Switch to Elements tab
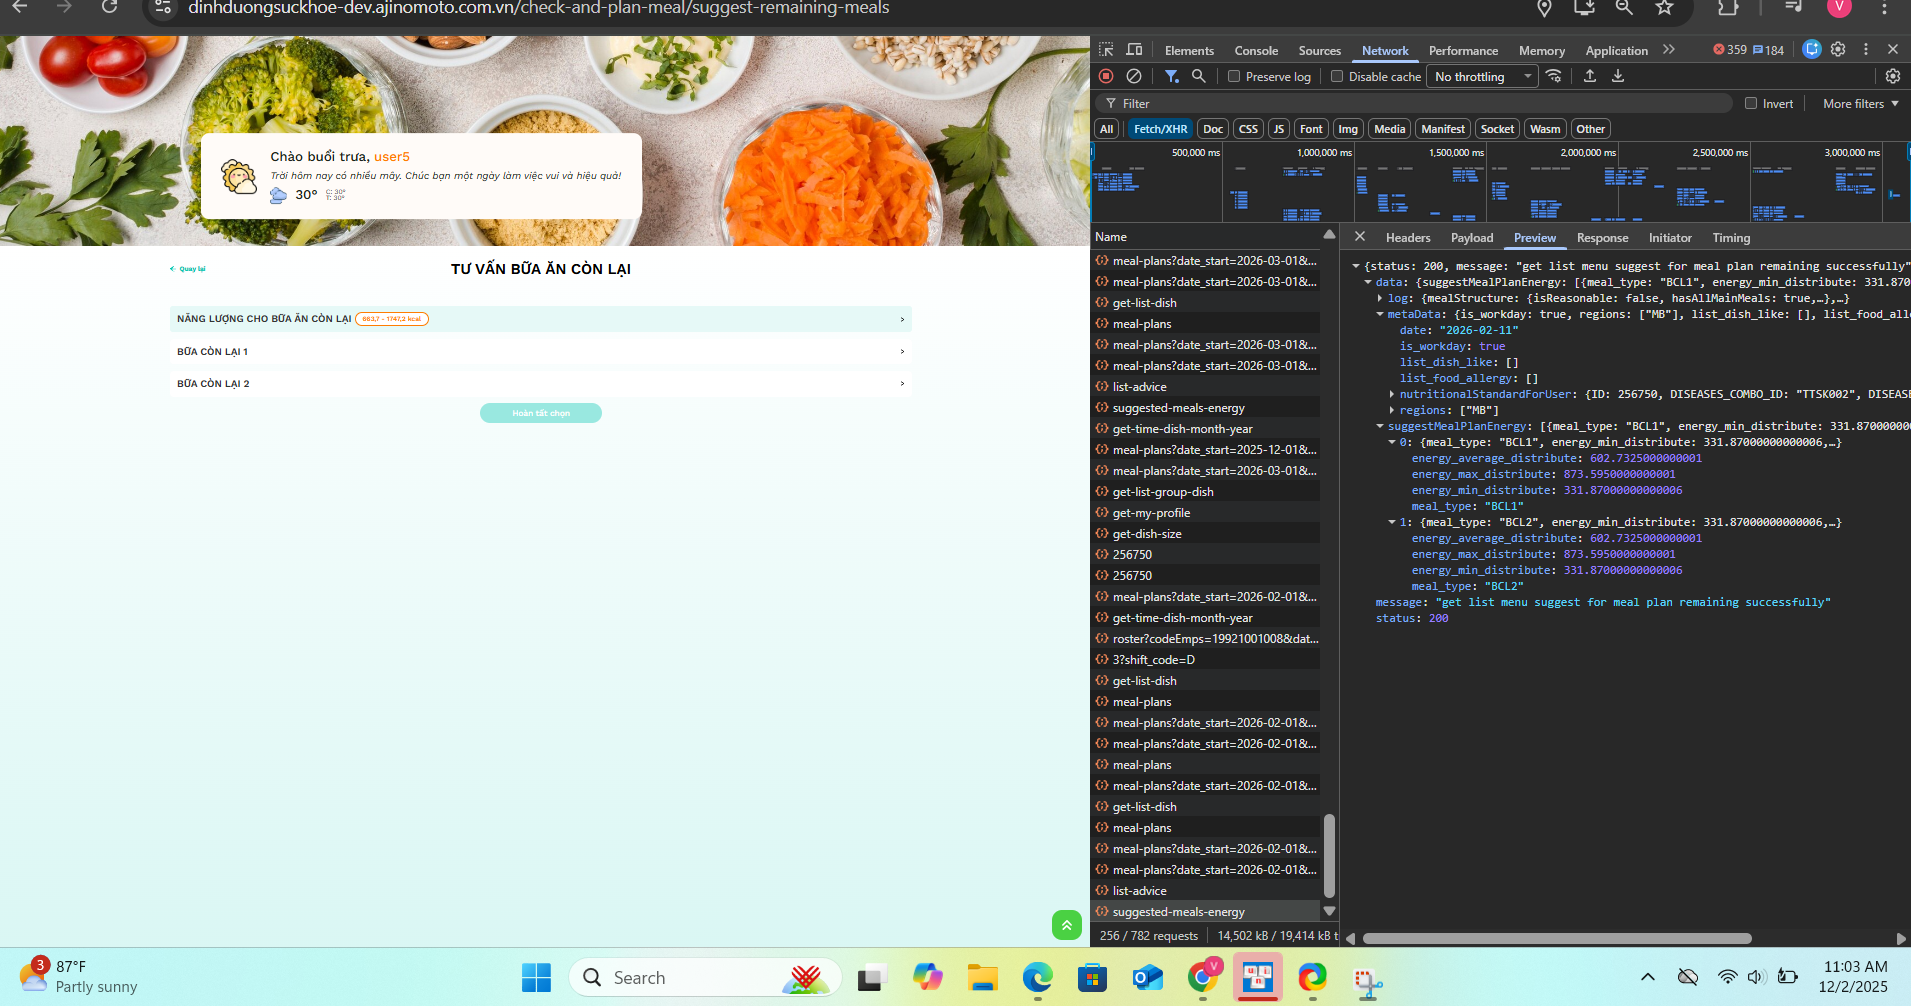This screenshot has width=1911, height=1006. 1189,50
